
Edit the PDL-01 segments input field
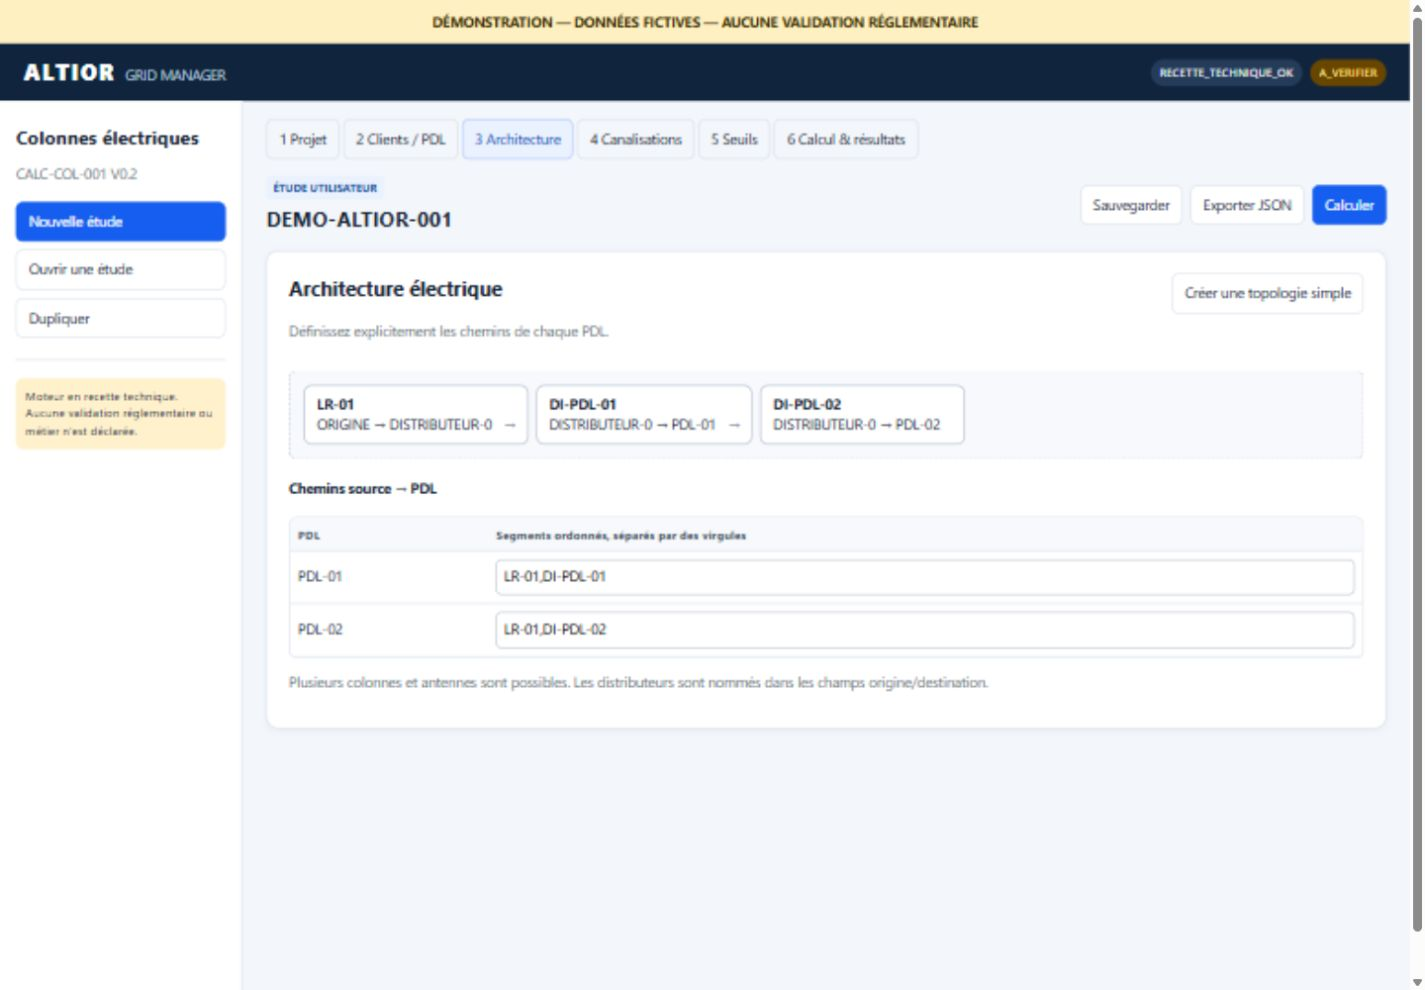925,577
